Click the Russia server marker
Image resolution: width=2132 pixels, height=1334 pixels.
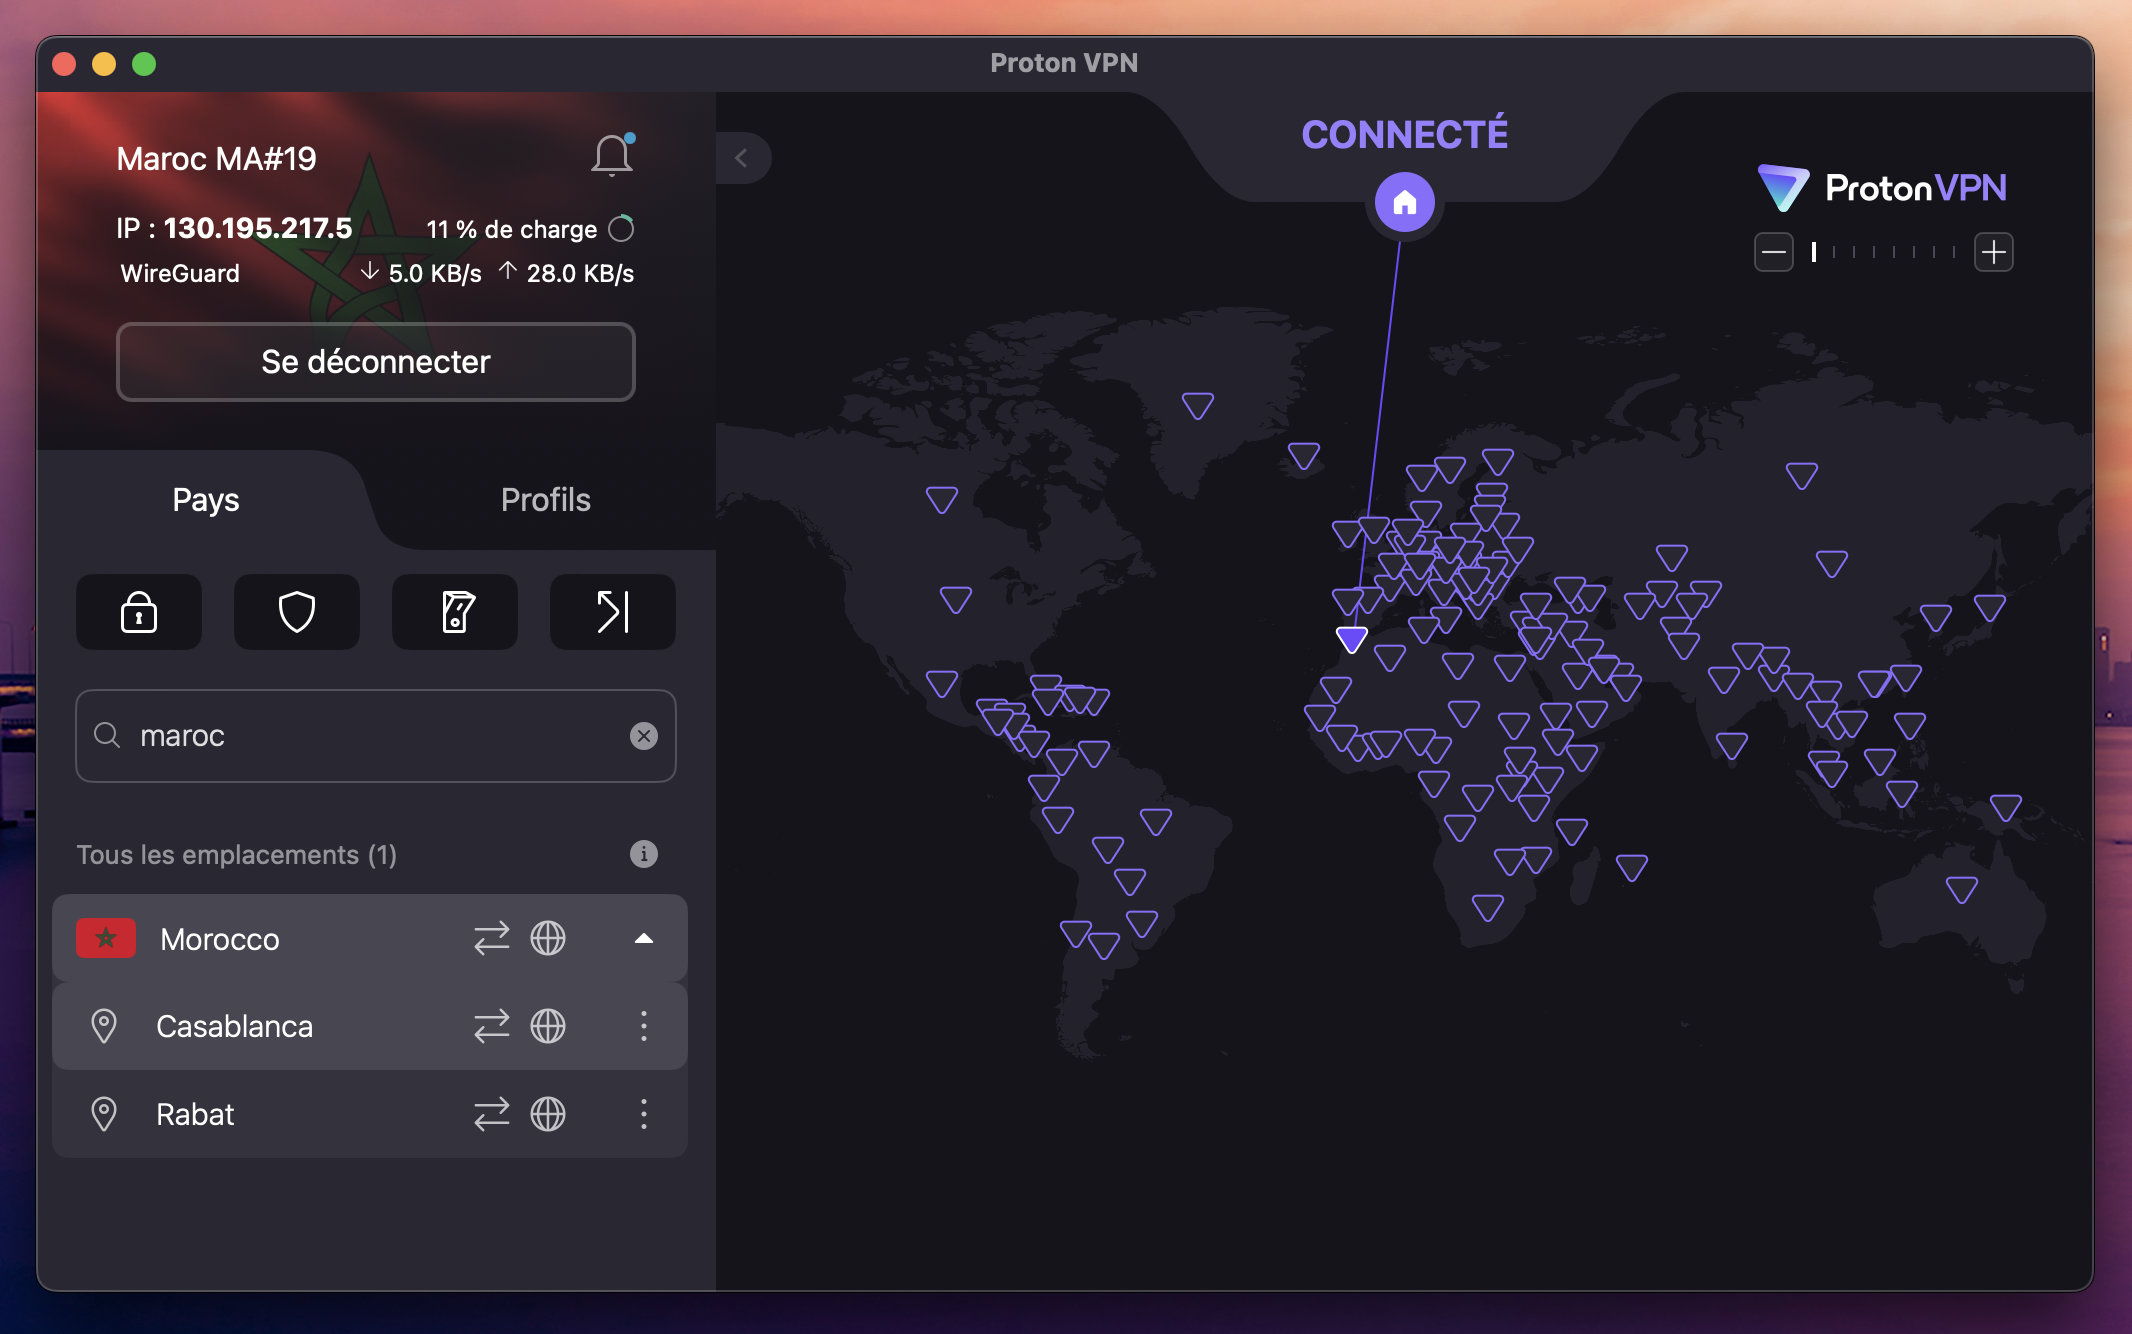click(x=1802, y=475)
